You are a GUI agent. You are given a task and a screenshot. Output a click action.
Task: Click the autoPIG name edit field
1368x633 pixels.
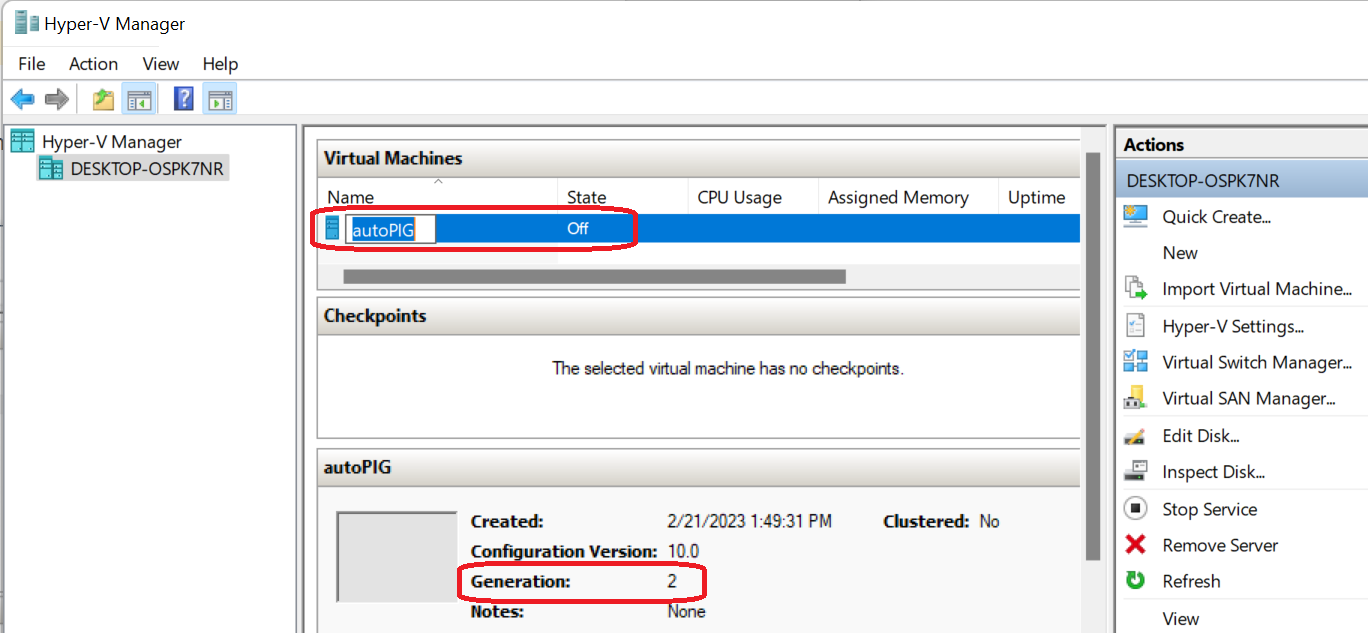tap(391, 229)
